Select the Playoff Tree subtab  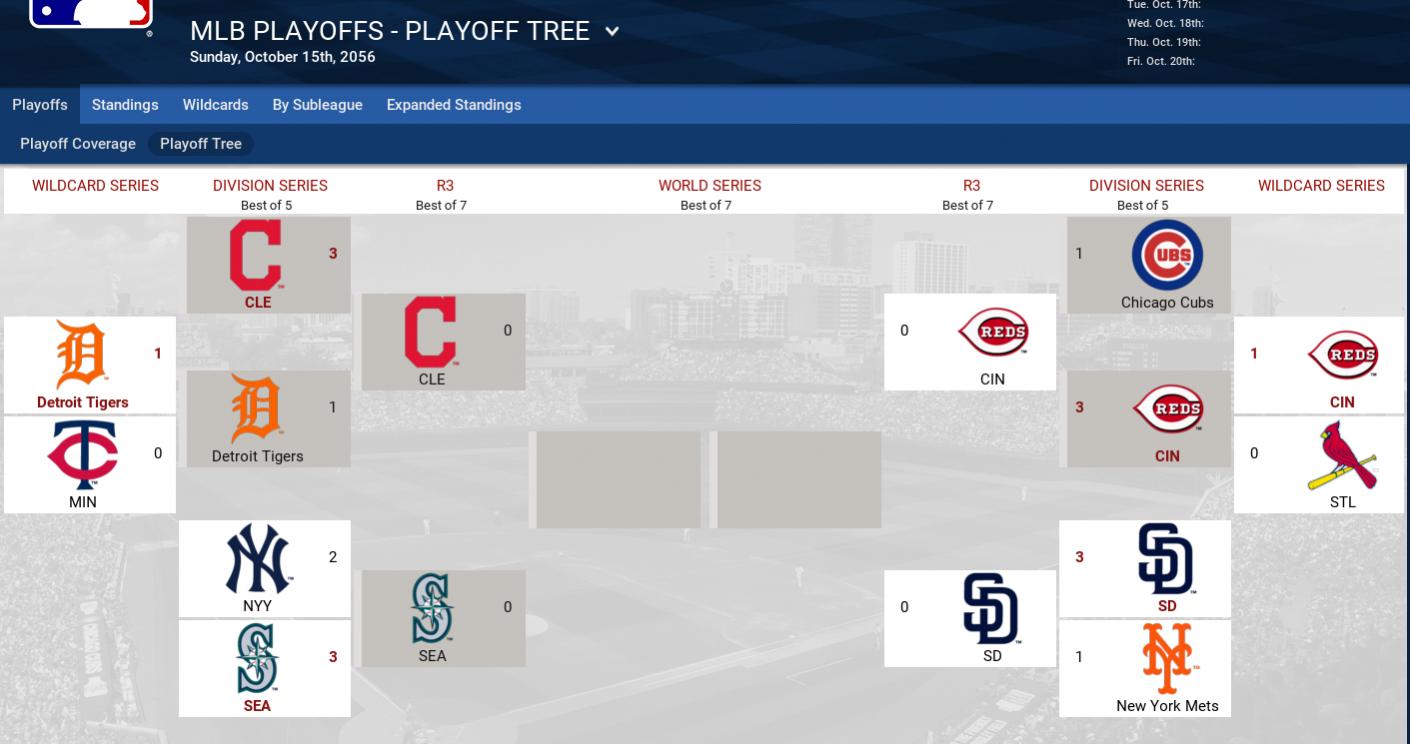coord(200,144)
